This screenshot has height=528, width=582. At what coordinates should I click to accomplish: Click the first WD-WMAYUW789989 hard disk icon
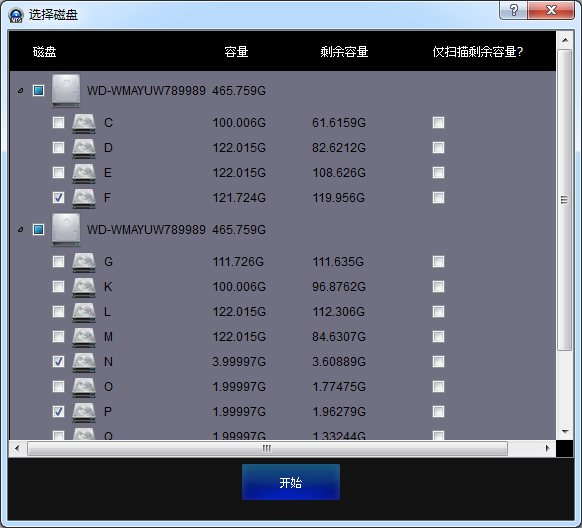tap(66, 91)
